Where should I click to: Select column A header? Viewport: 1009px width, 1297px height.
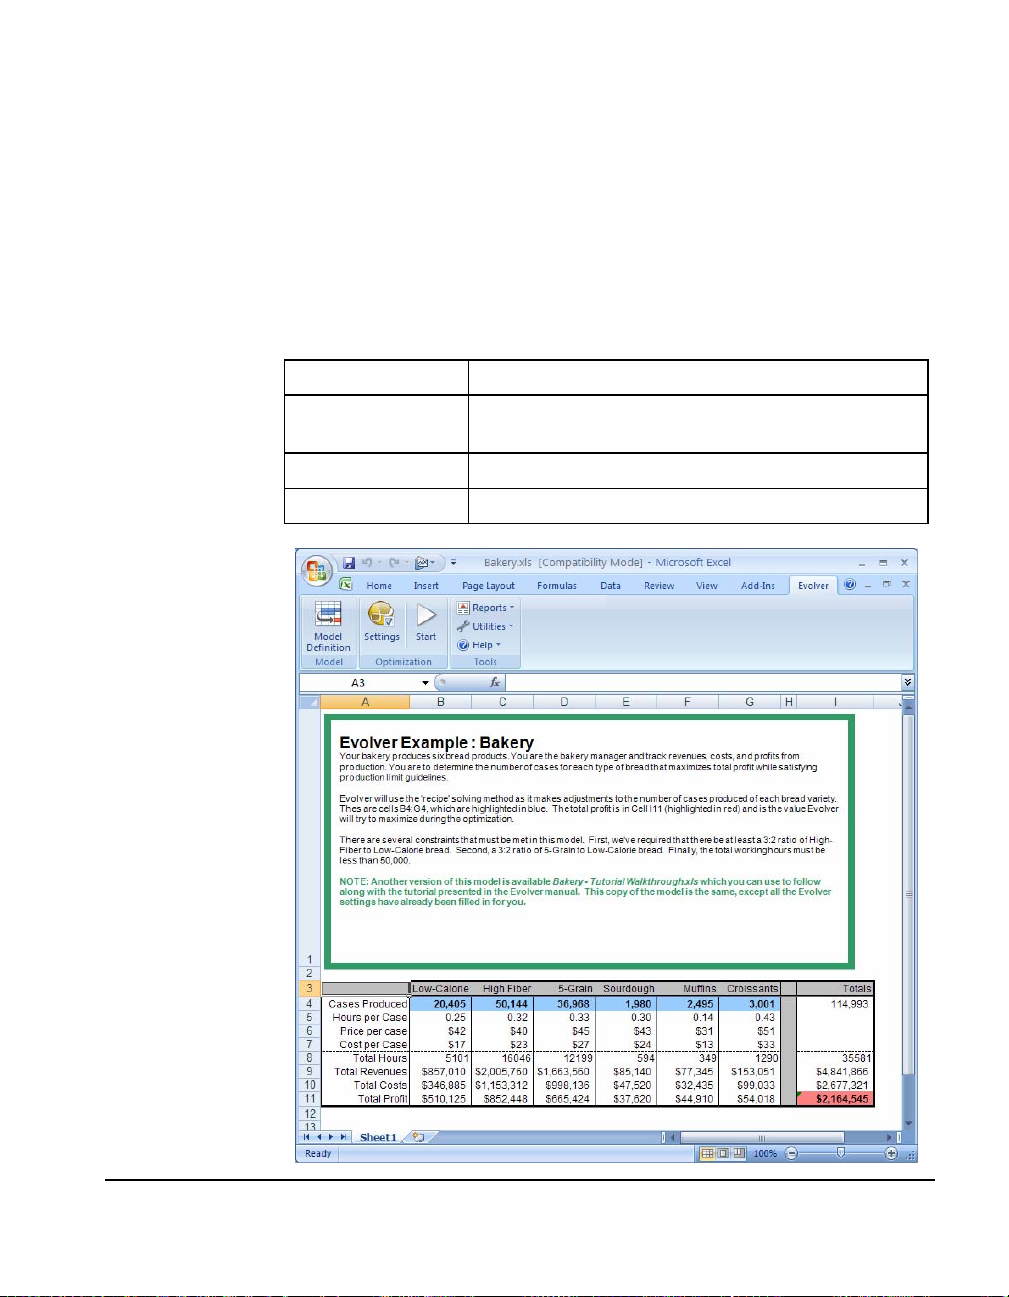[x=365, y=702]
